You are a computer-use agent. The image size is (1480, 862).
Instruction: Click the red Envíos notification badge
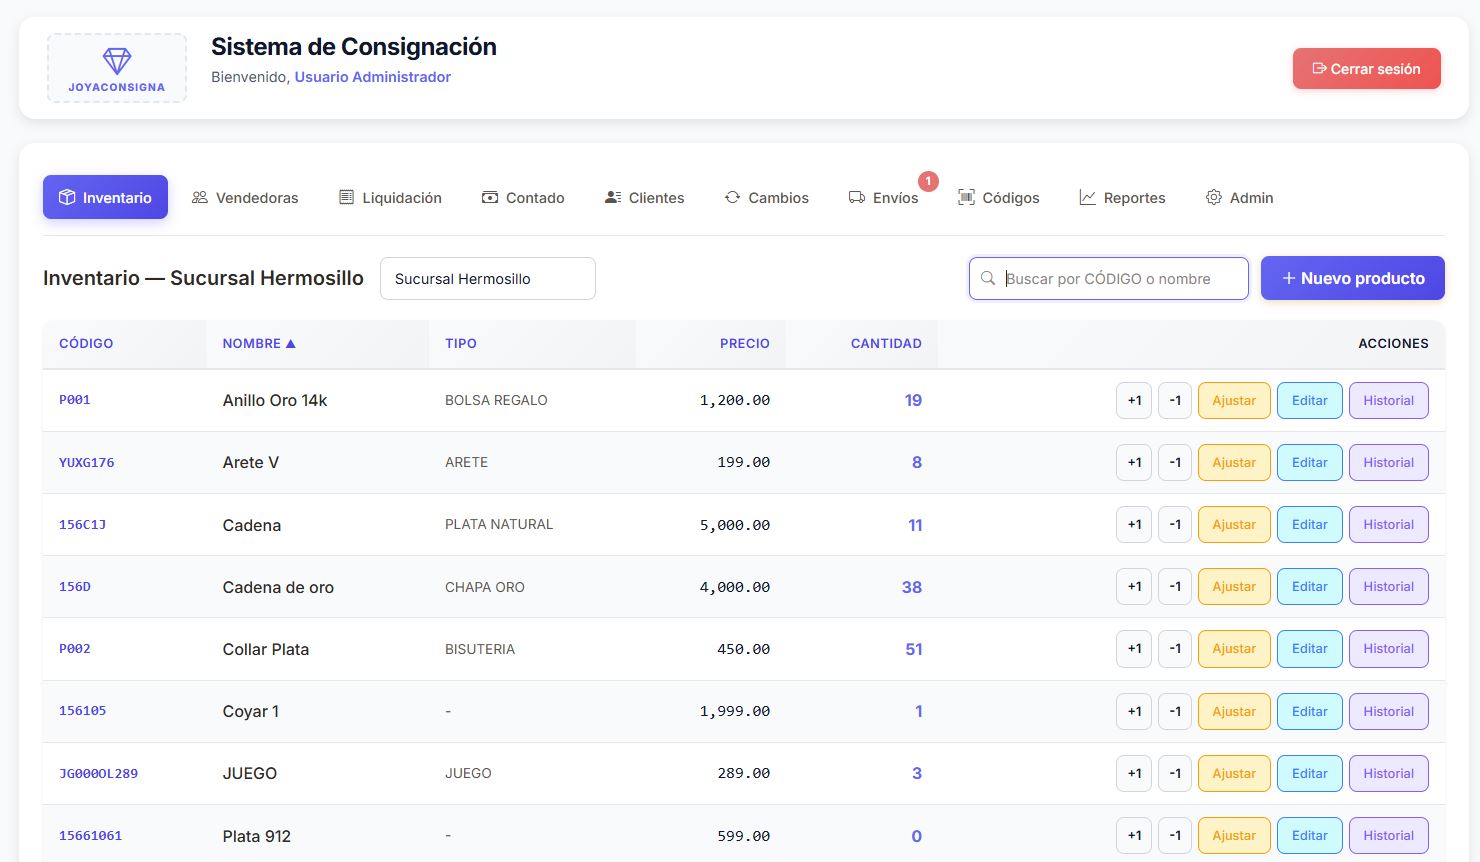[x=928, y=181]
